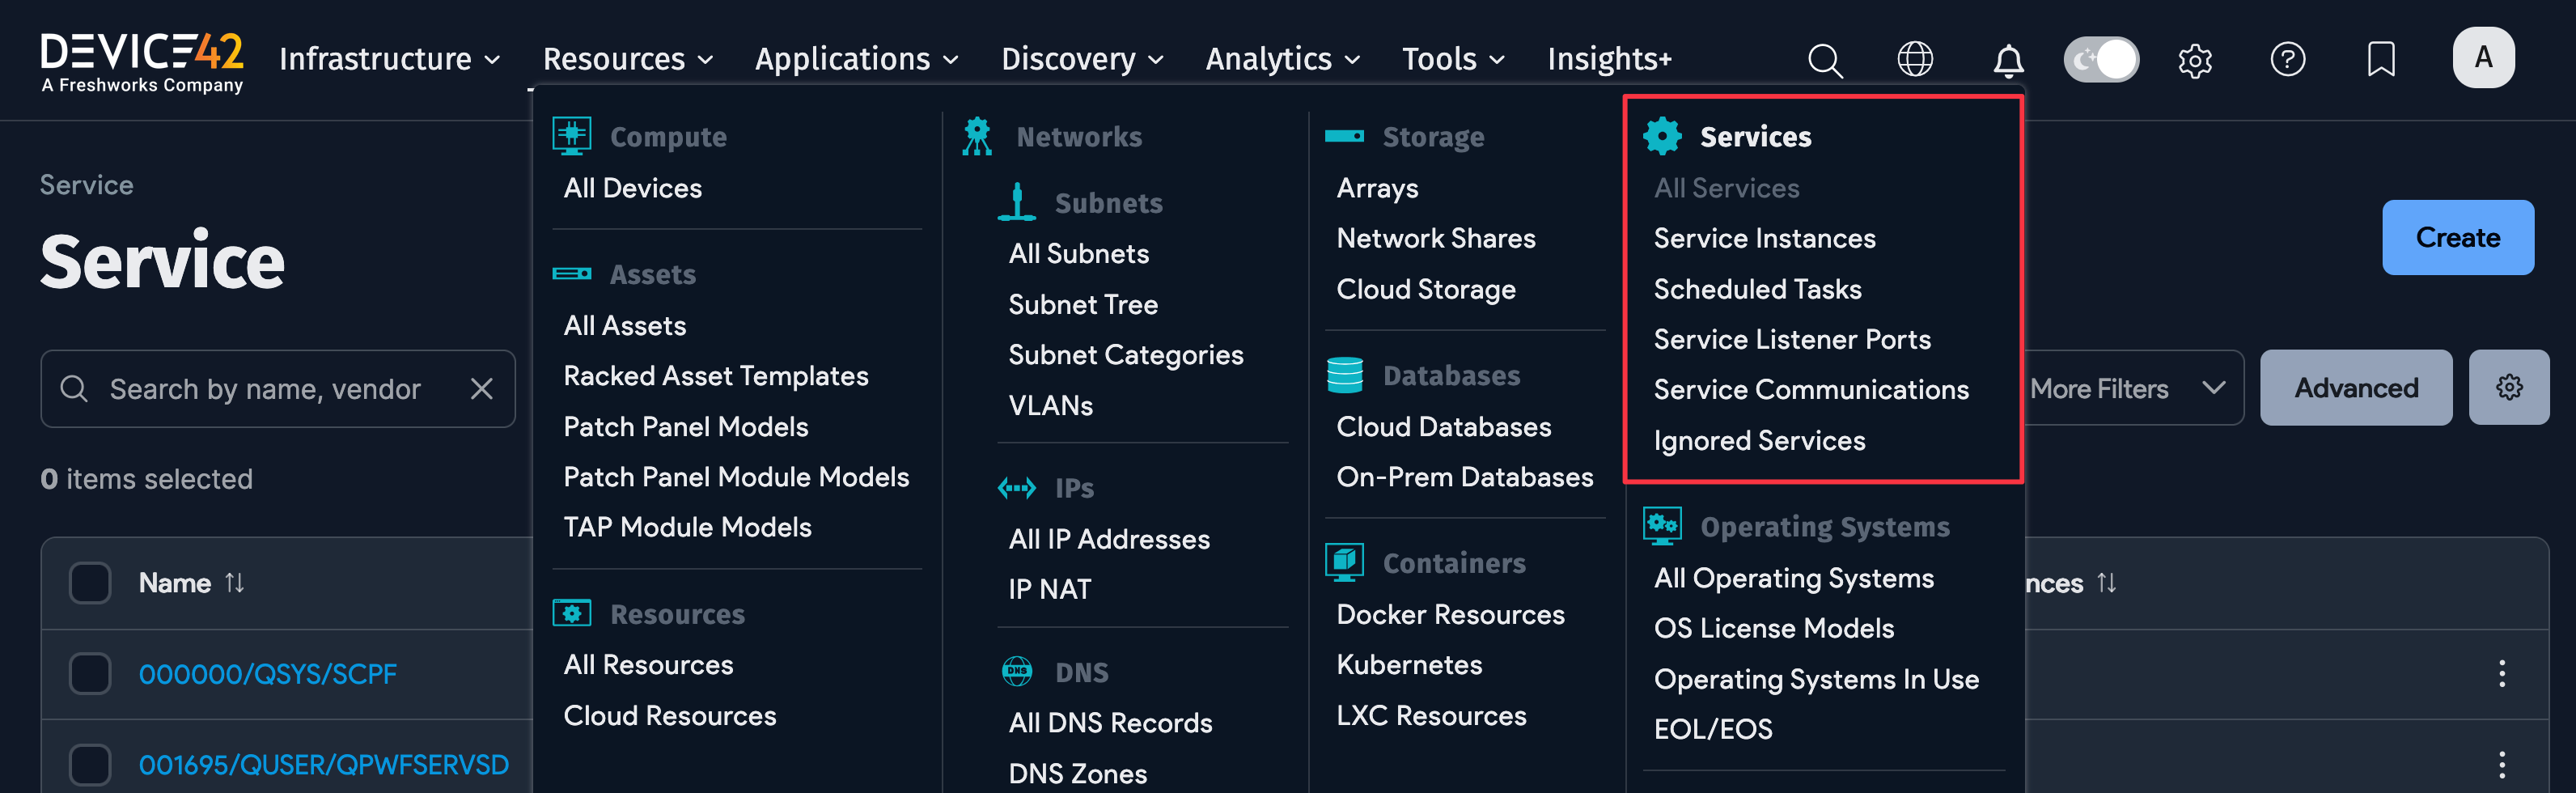Click the globe language icon
2576x793 pixels.
1915,60
